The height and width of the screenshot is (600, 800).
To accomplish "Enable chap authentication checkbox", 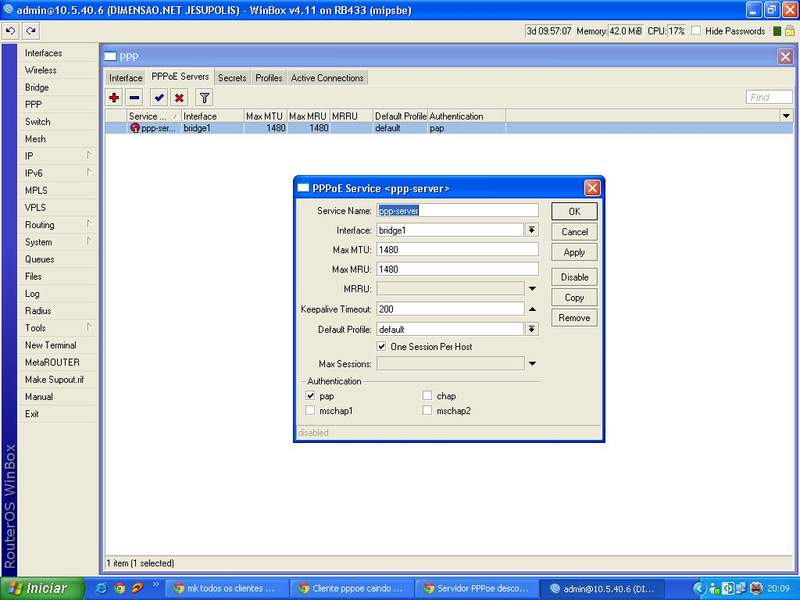I will click(428, 395).
